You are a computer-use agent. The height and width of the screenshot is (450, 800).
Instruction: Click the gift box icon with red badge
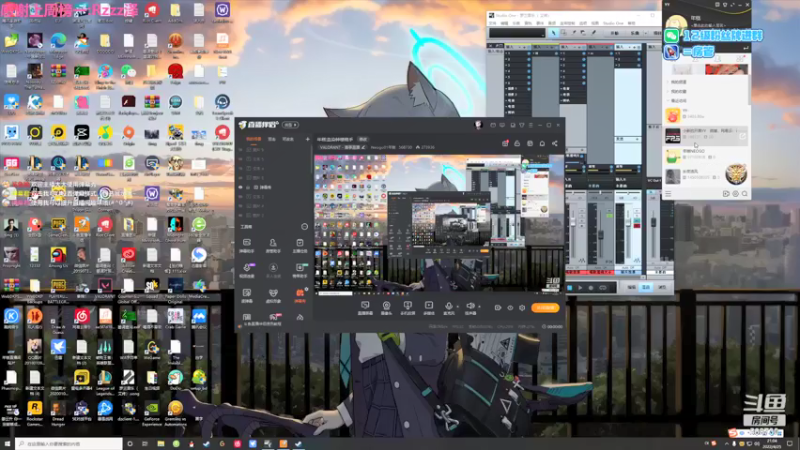(505, 143)
